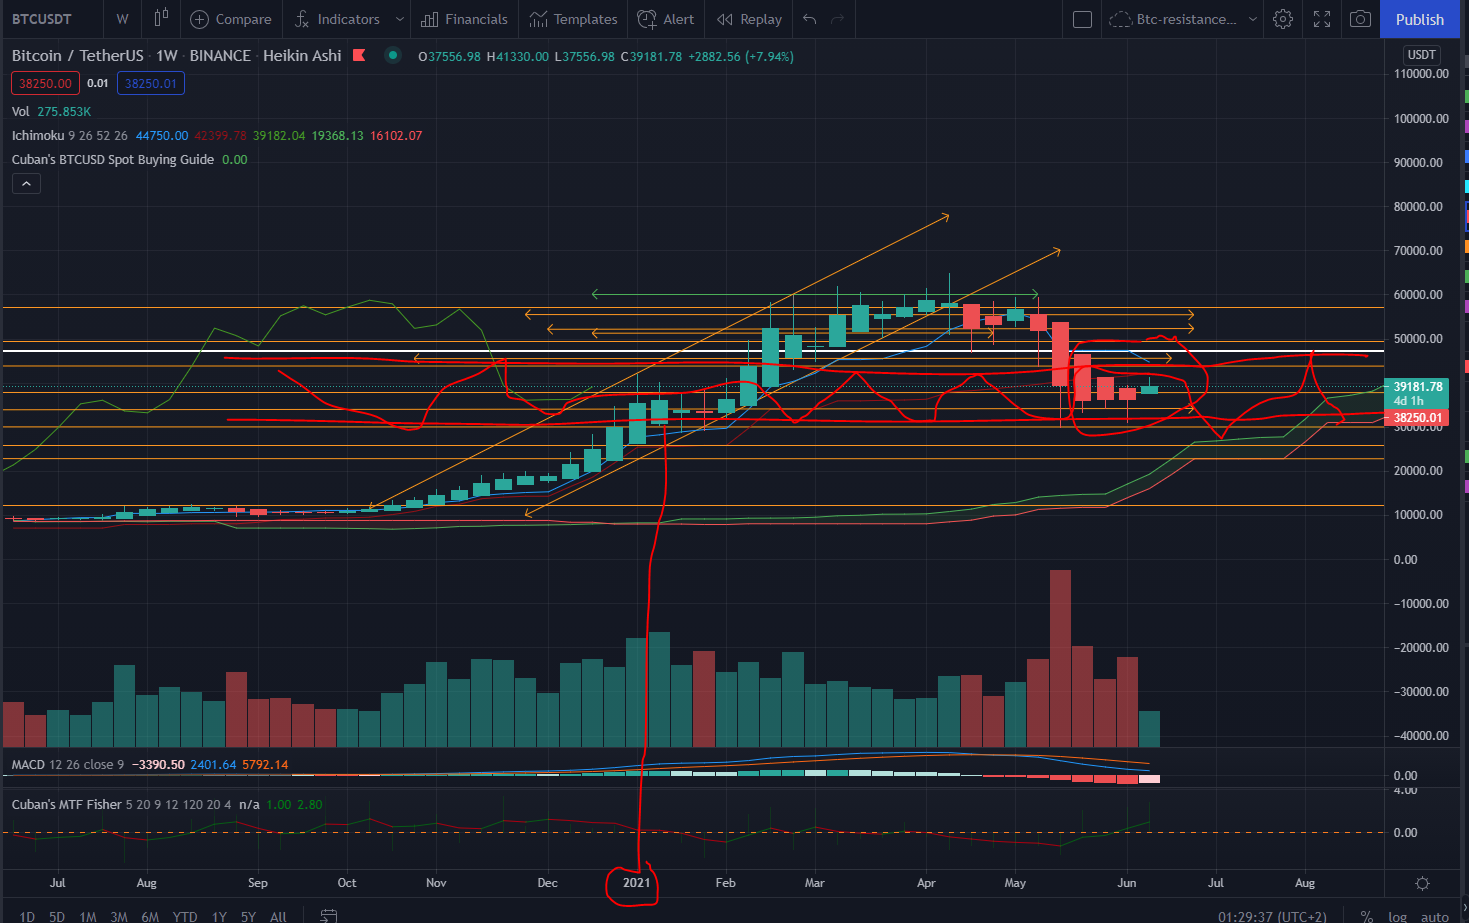1469x923 pixels.
Task: Open the go-to-date calendar icon
Action: pyautogui.click(x=328, y=915)
